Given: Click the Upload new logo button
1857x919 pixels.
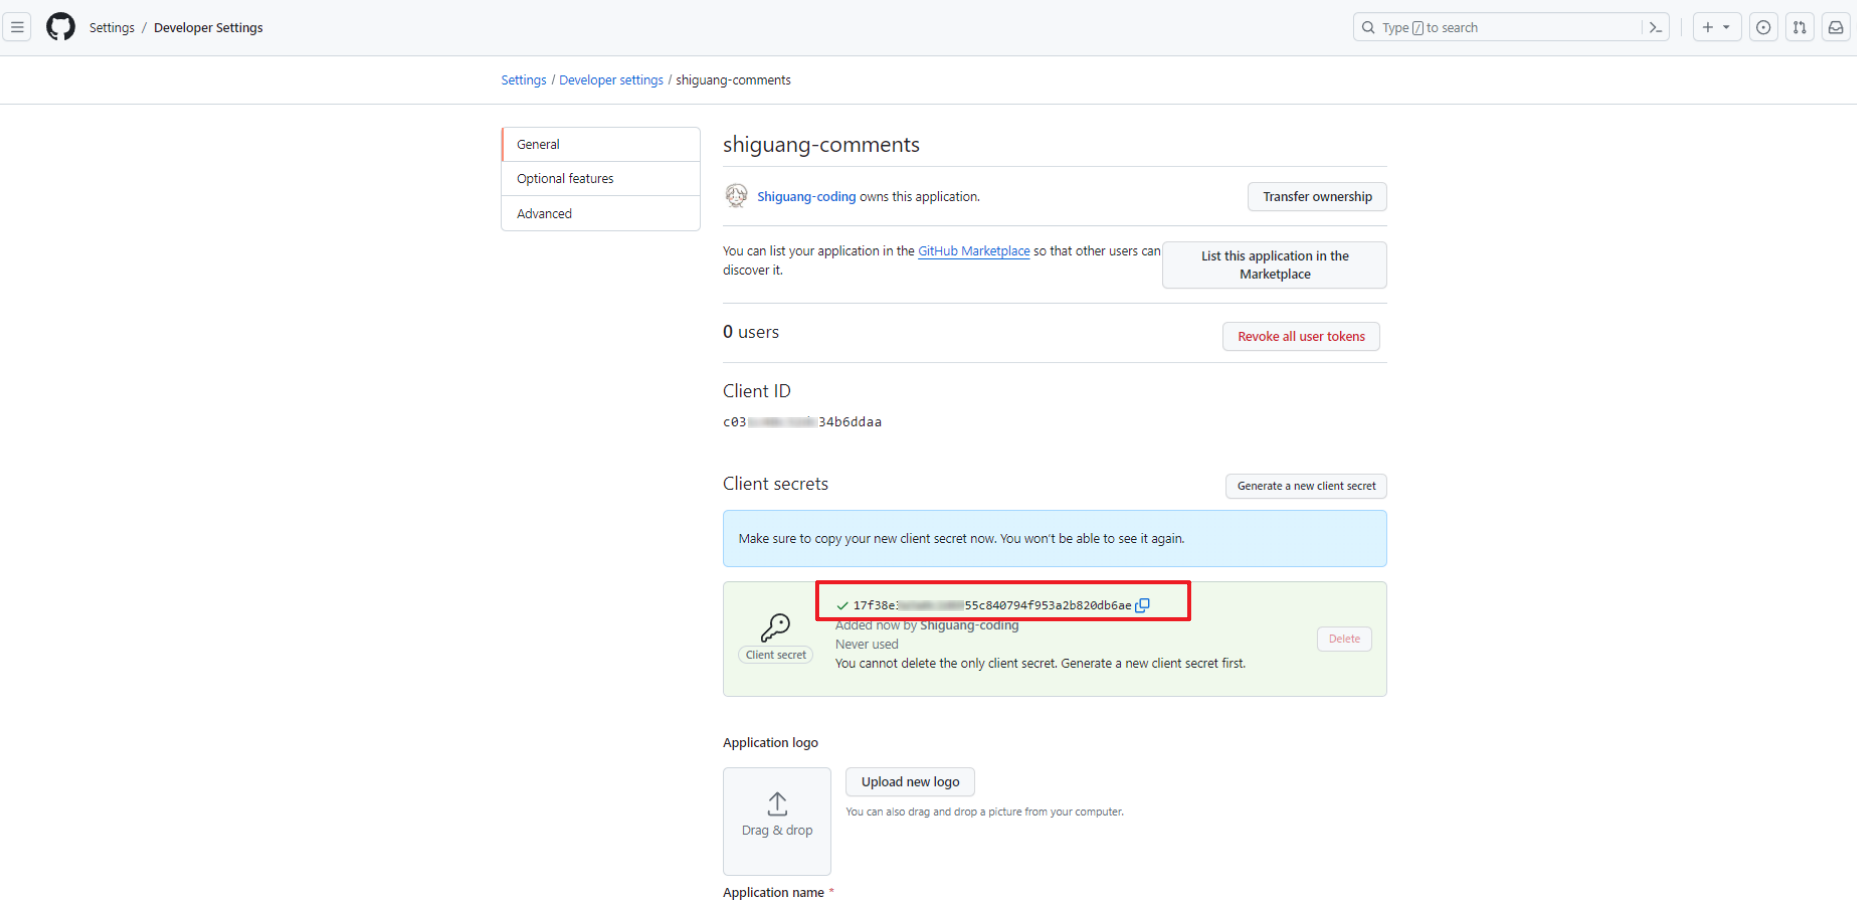Looking at the screenshot, I should point(910,782).
